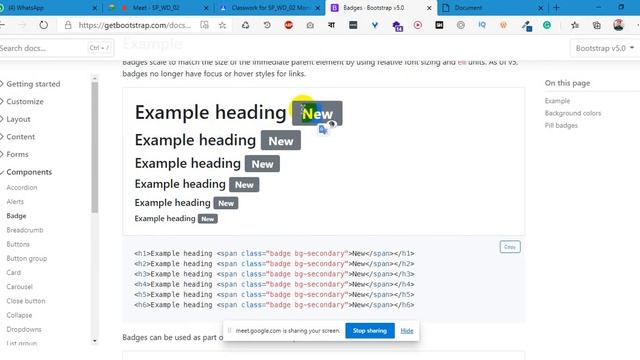Open the collections icon
Screen dimensions: 640x360
pyautogui.click(x=597, y=25)
